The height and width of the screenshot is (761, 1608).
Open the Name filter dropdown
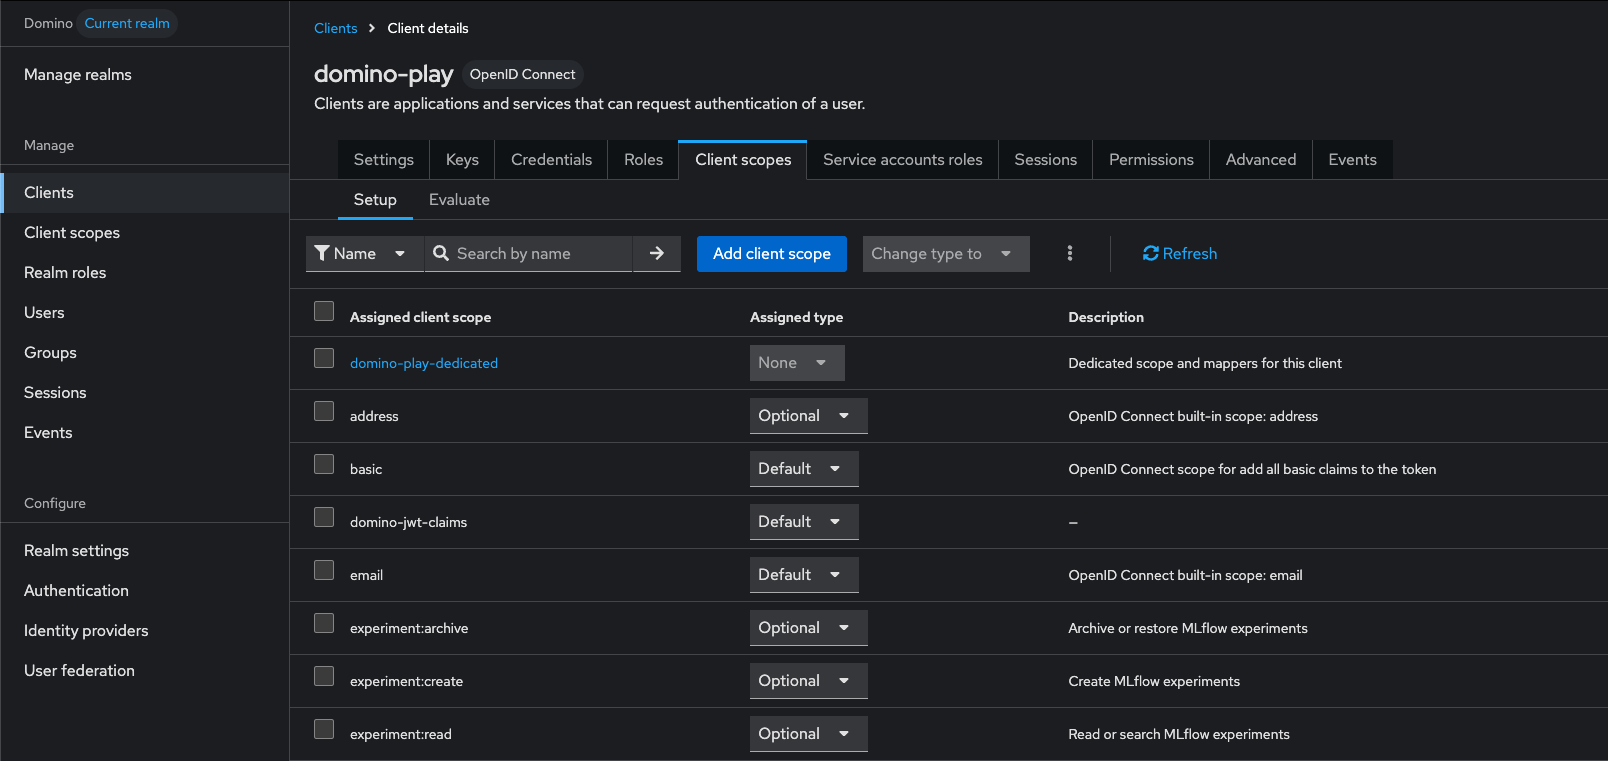pos(365,254)
